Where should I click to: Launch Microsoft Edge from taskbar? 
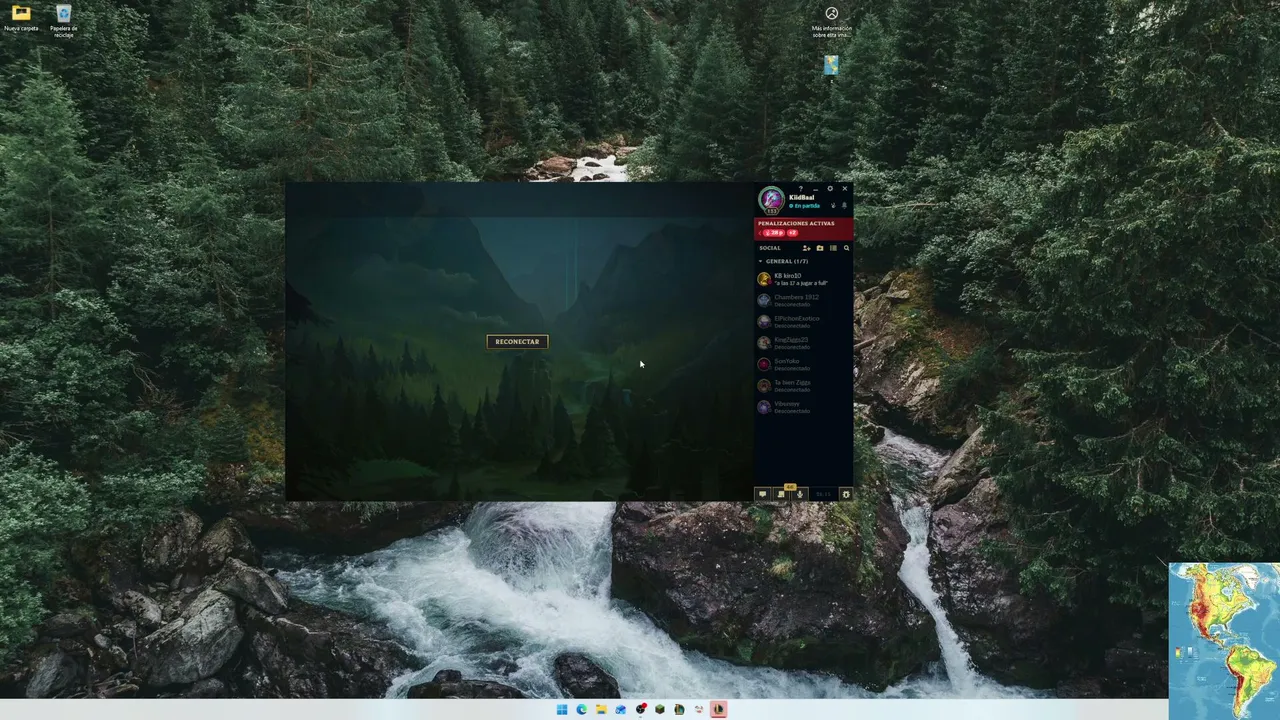point(581,710)
